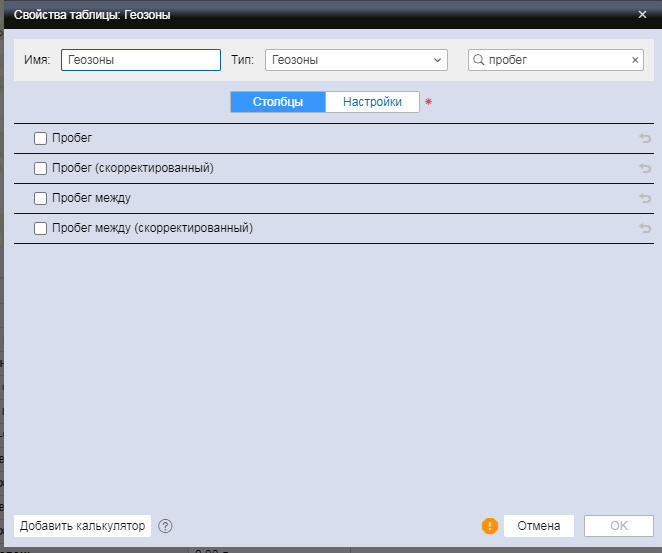Click reset arrow icon for Пробег между row
This screenshot has width=662, height=553.
[644, 199]
